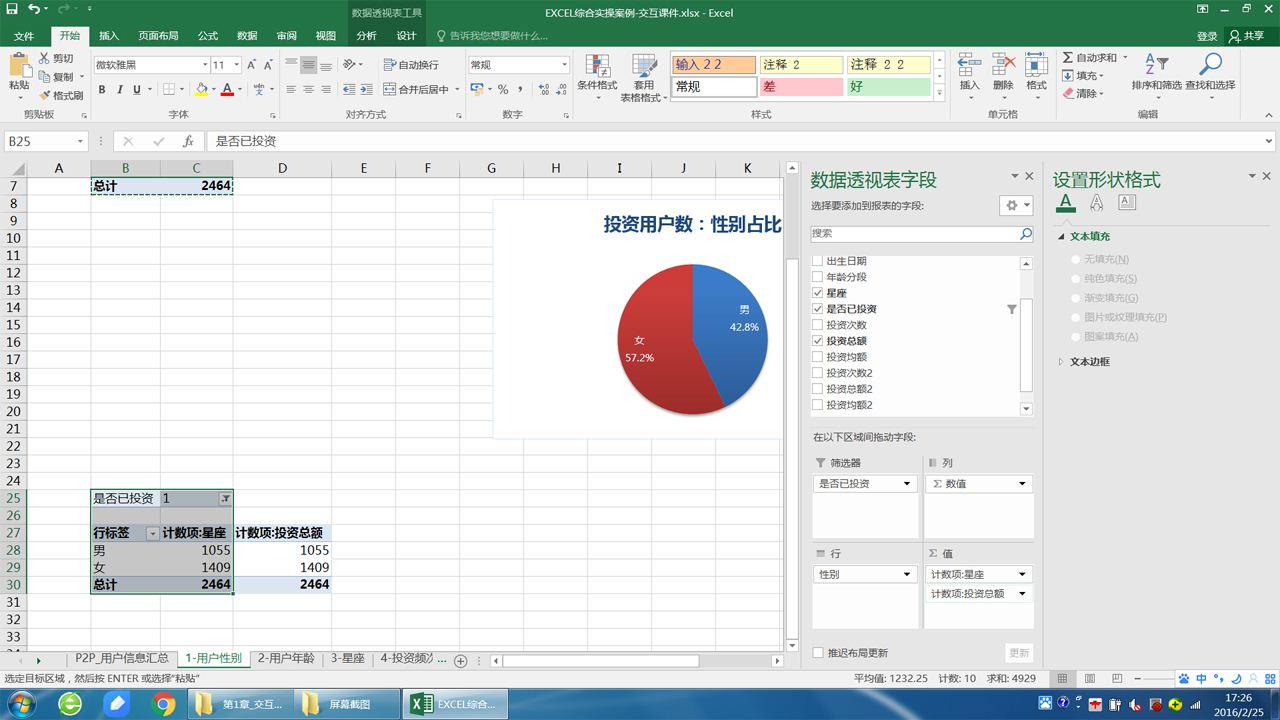The width and height of the screenshot is (1280, 720).
Task: Click the field search box 搜索
Action: pyautogui.click(x=921, y=234)
